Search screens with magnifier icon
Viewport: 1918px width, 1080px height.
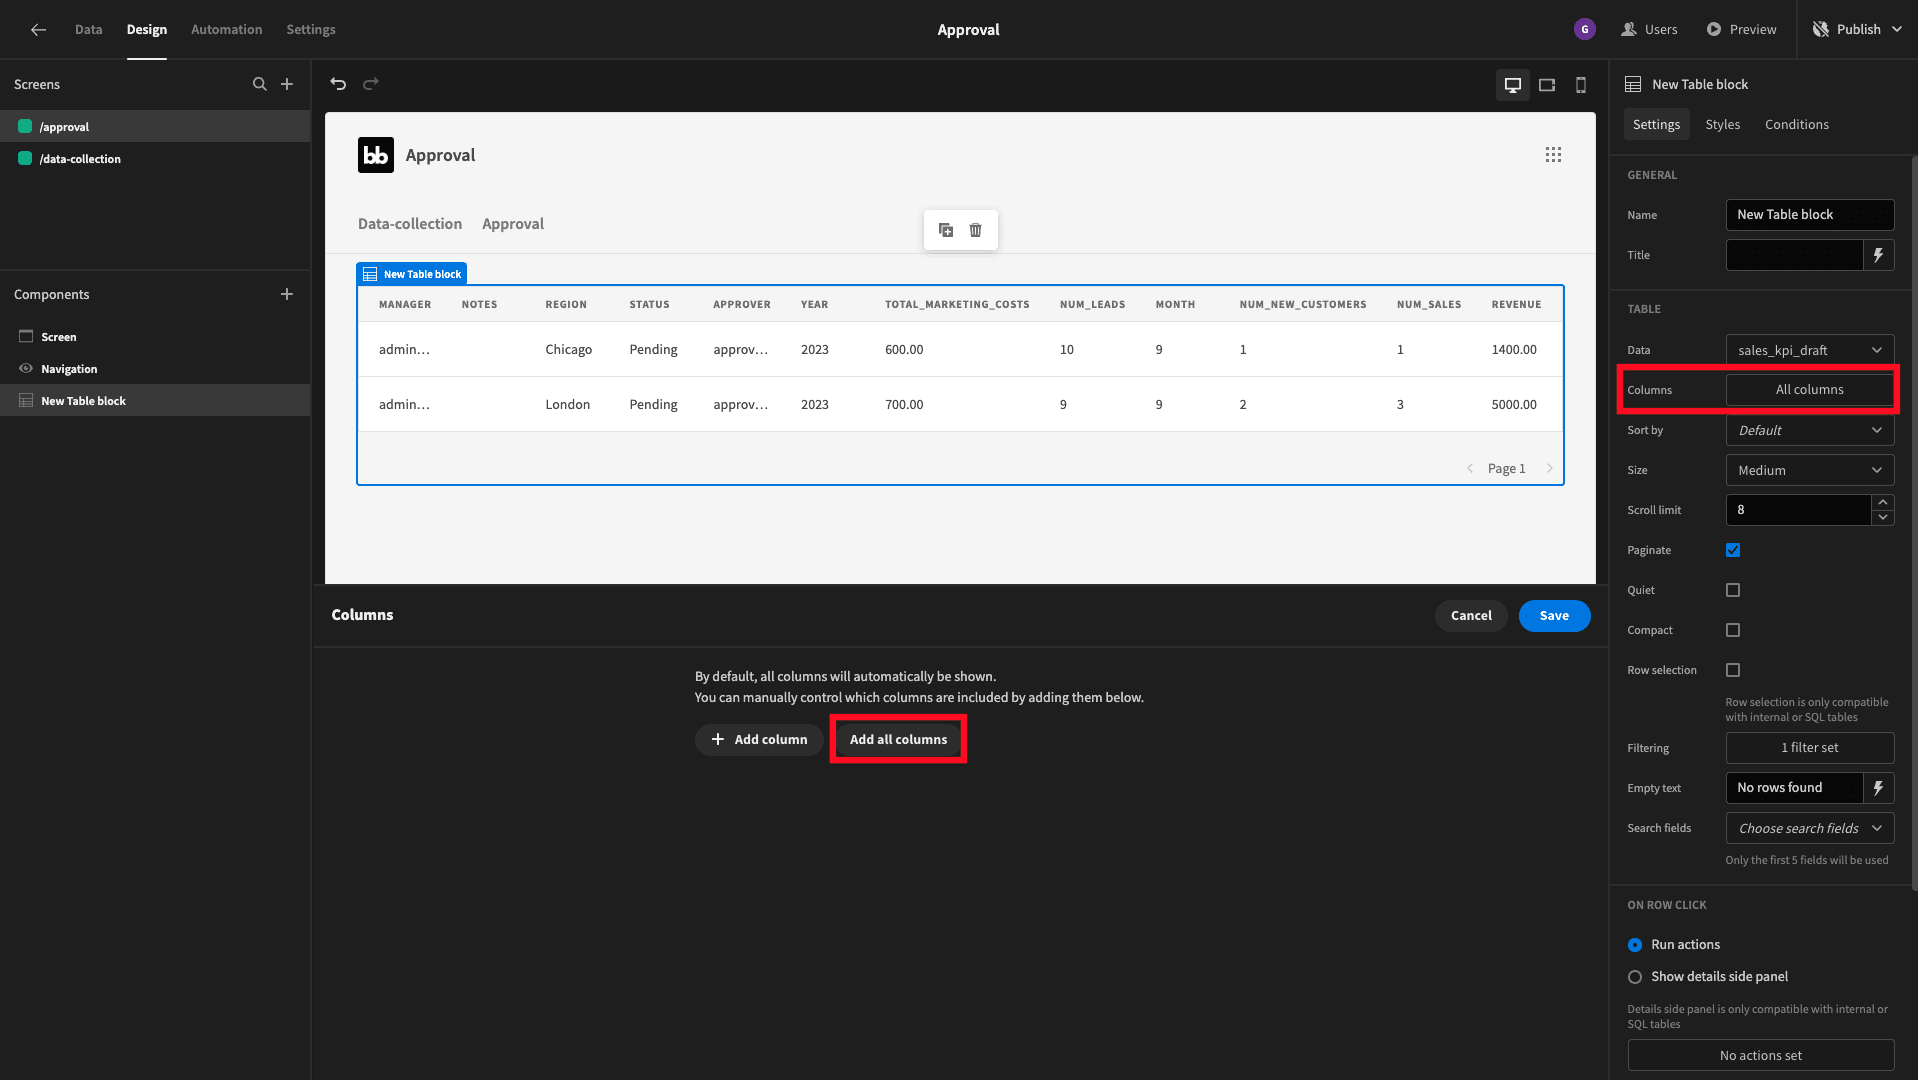(260, 84)
